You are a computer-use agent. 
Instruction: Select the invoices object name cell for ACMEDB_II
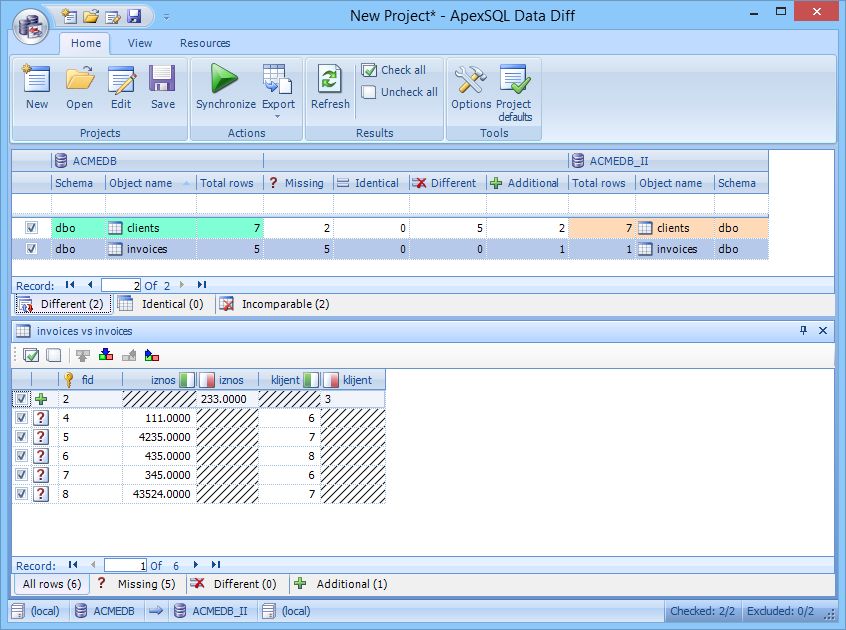[x=674, y=249]
